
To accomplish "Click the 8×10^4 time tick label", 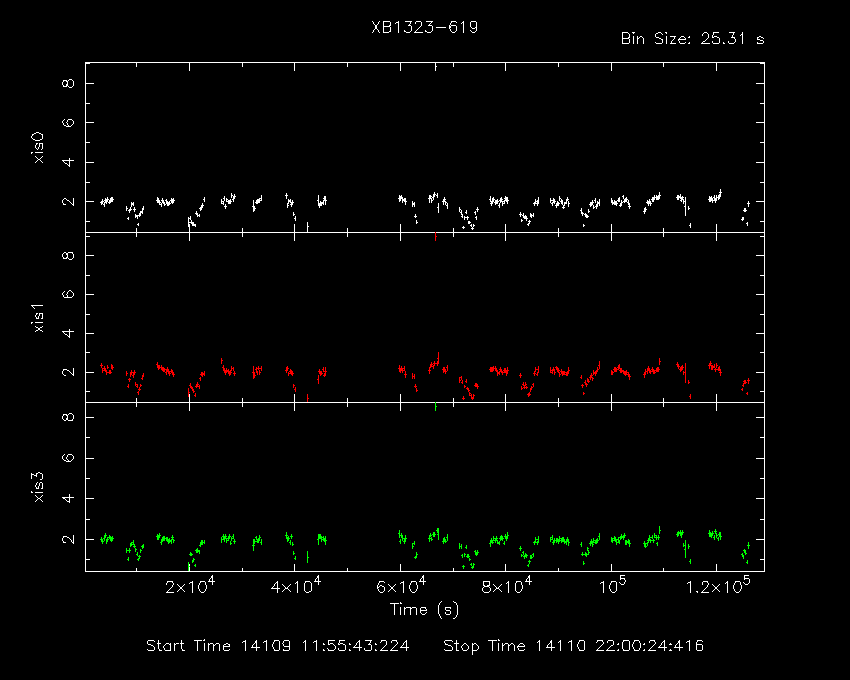I will coord(506,586).
